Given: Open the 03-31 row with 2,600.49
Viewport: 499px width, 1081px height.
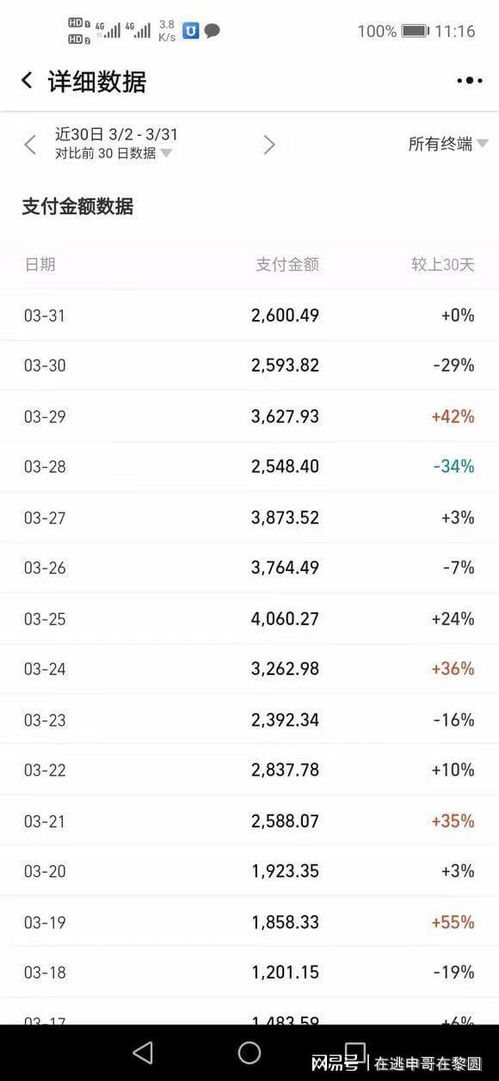Looking at the screenshot, I should [250, 315].
